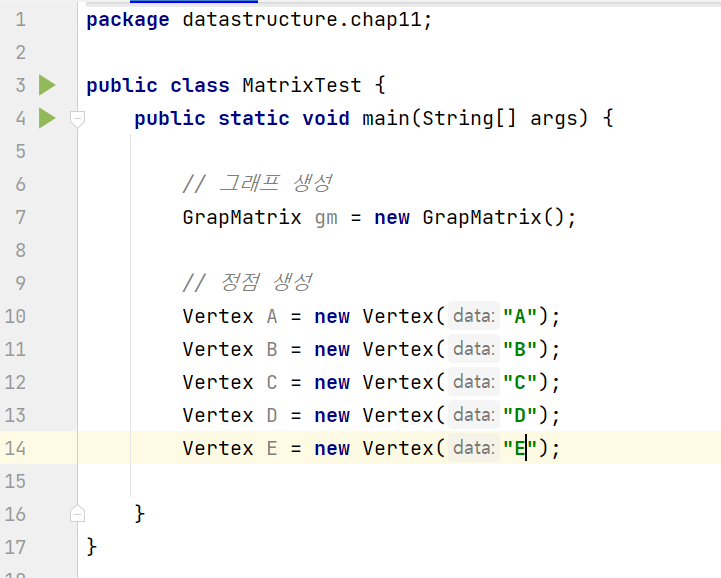The width and height of the screenshot is (721, 578).
Task: Click the string literal "C"
Action: (520, 383)
